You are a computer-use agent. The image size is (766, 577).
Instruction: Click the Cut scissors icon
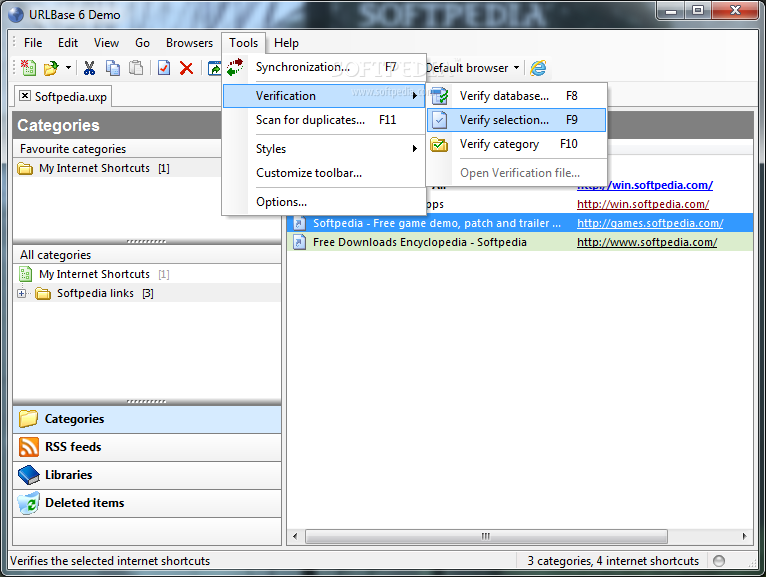[x=89, y=68]
